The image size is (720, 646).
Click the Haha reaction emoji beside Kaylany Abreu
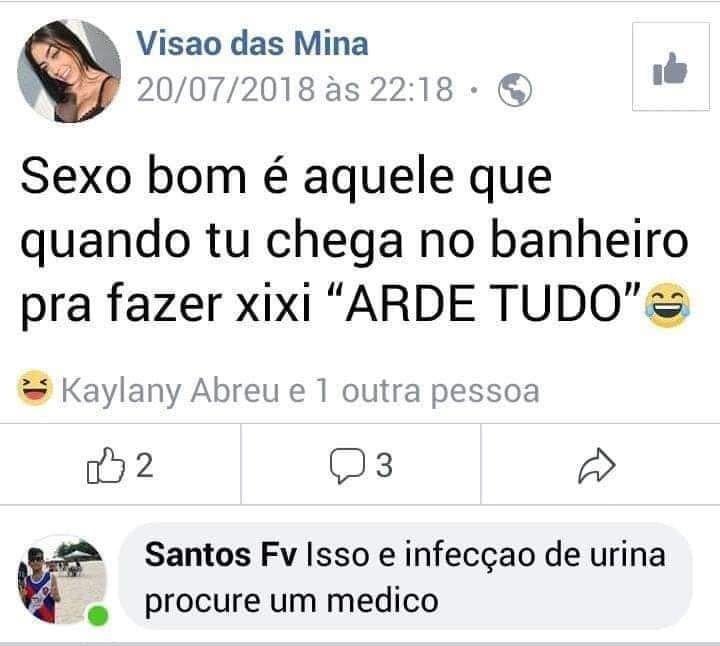(34, 388)
